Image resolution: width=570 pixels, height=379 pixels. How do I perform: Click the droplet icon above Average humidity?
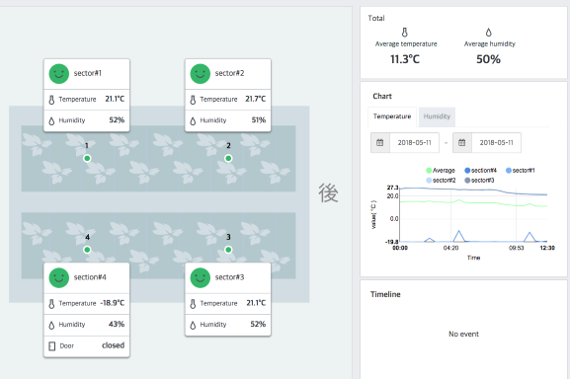(489, 32)
